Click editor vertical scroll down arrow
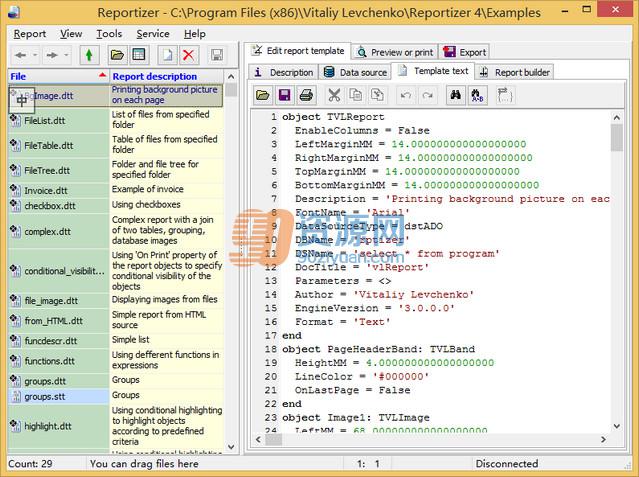Viewport: 639px width, 477px height. click(617, 426)
